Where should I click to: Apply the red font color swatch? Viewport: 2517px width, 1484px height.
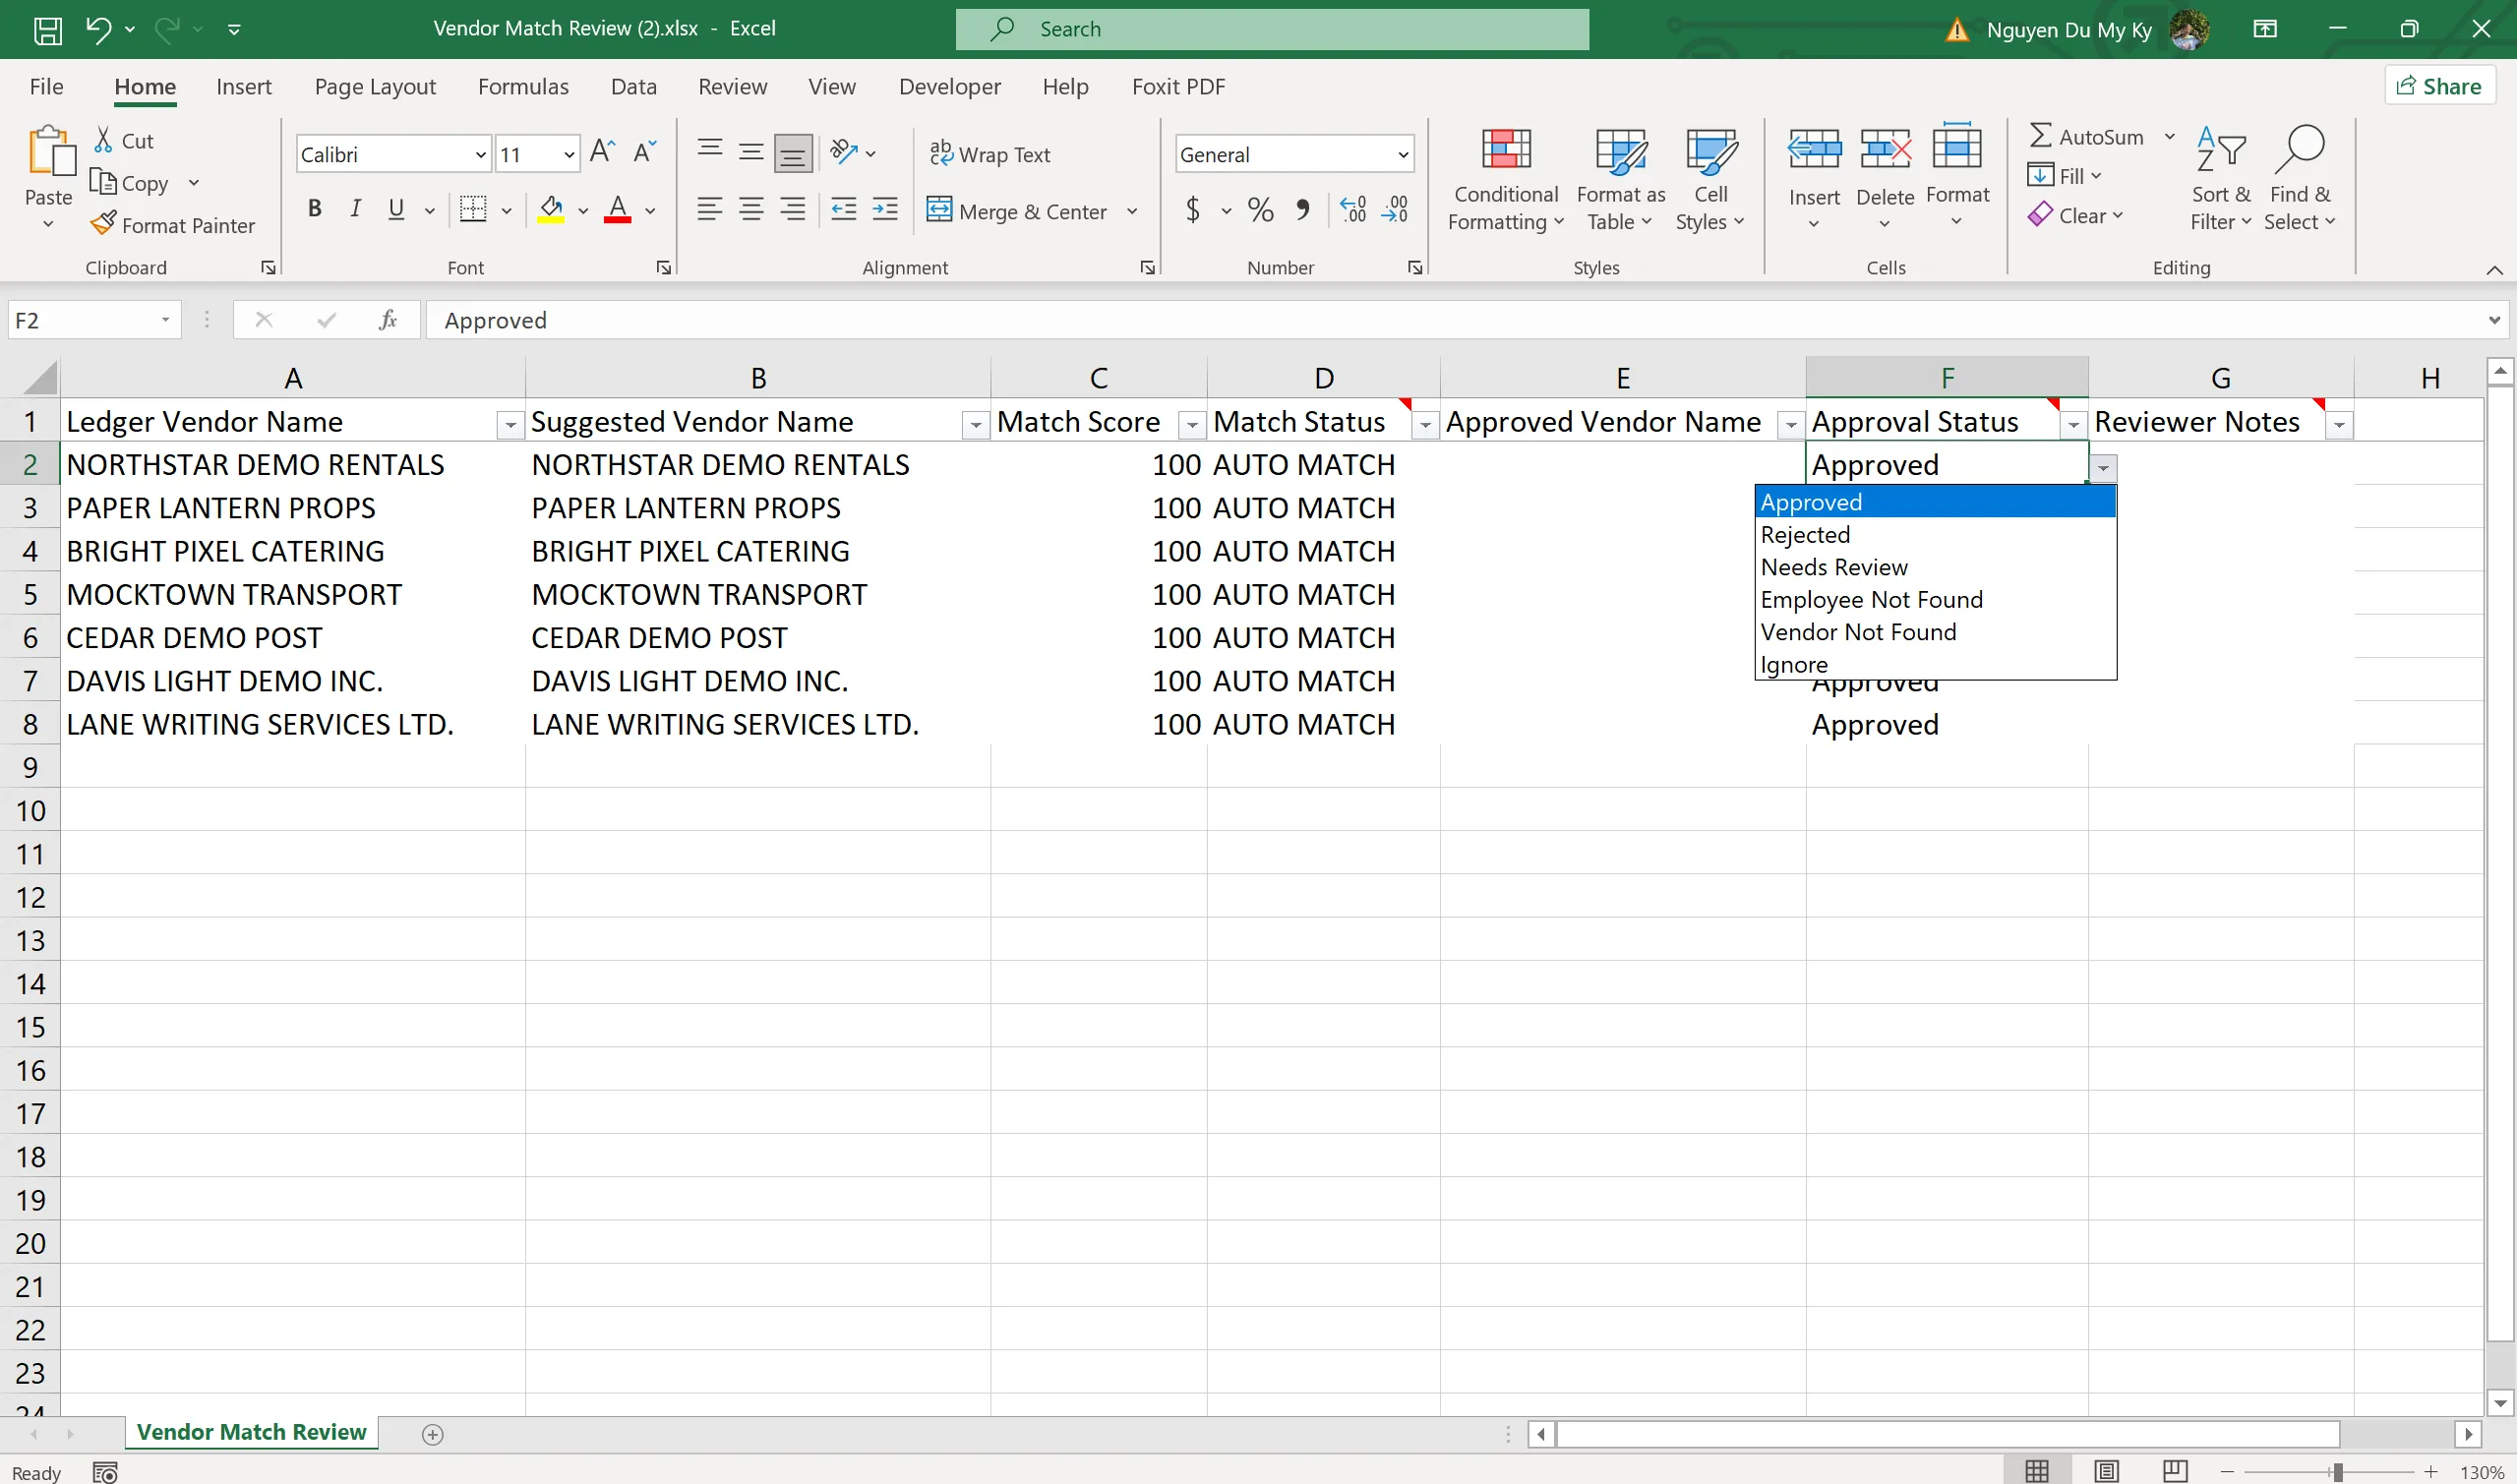coord(618,209)
